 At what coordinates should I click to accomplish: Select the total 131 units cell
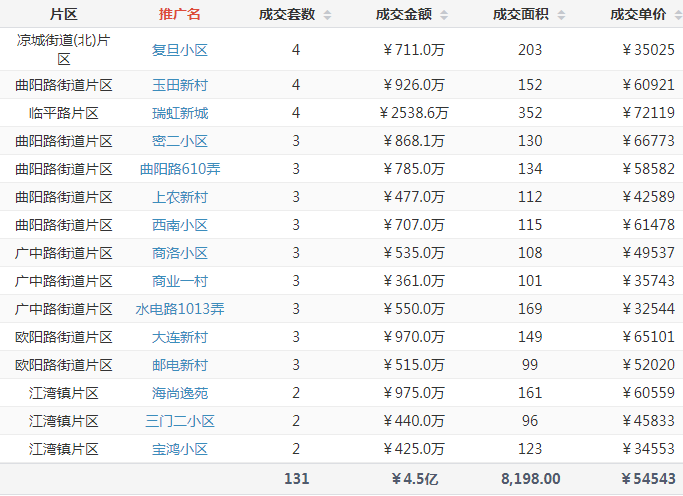(297, 479)
